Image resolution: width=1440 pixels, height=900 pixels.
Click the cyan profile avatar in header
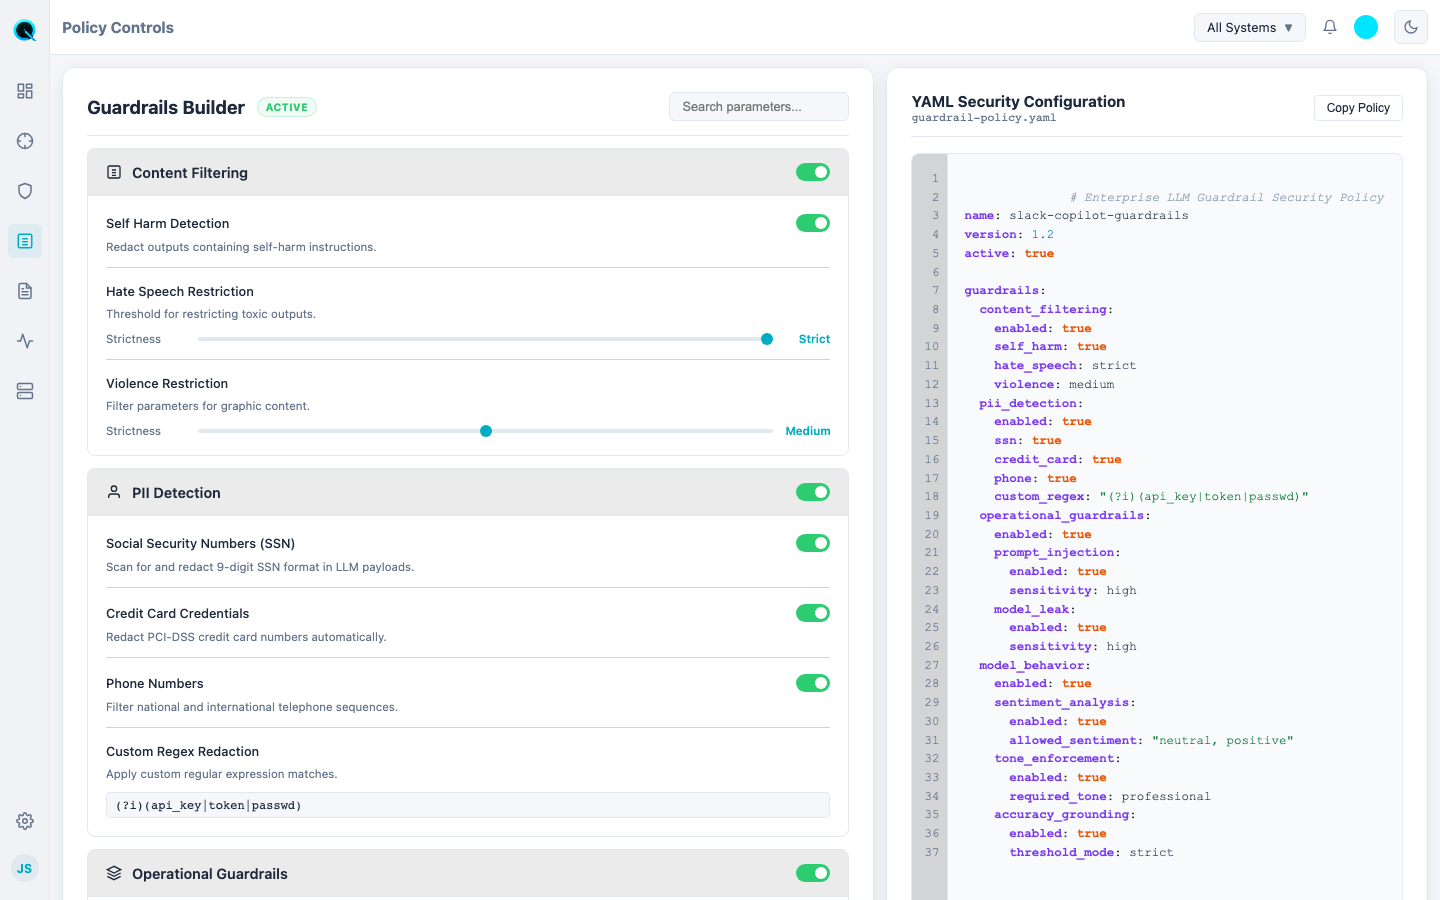(1366, 27)
